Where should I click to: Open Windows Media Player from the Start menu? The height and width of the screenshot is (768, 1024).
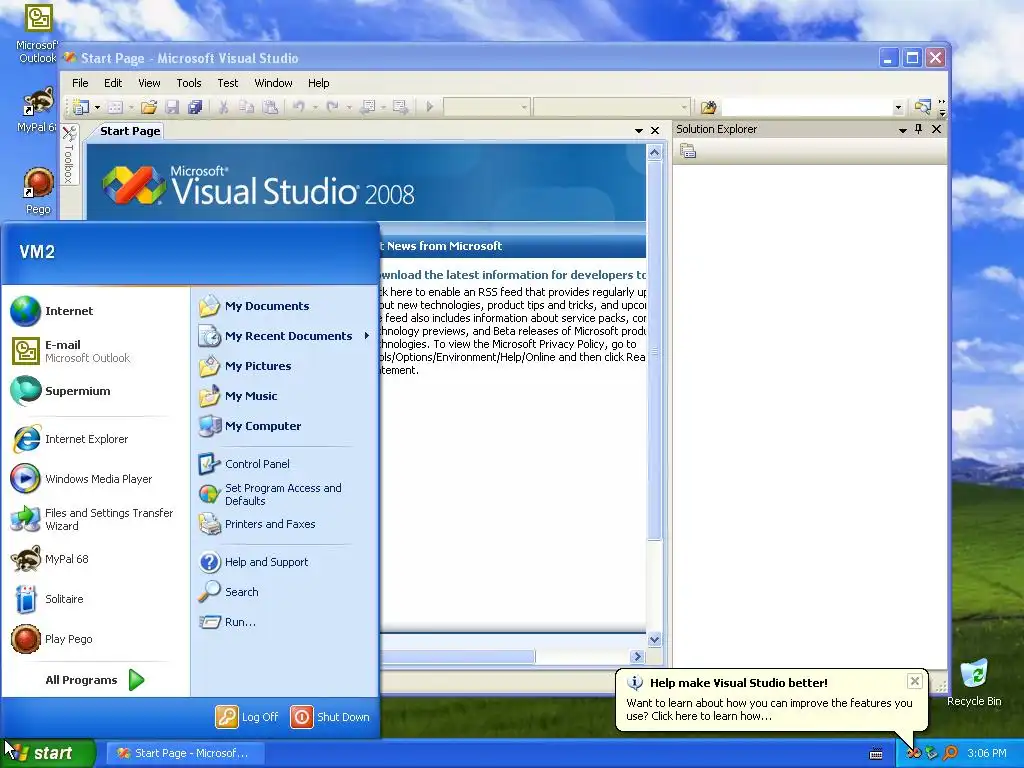coord(95,479)
